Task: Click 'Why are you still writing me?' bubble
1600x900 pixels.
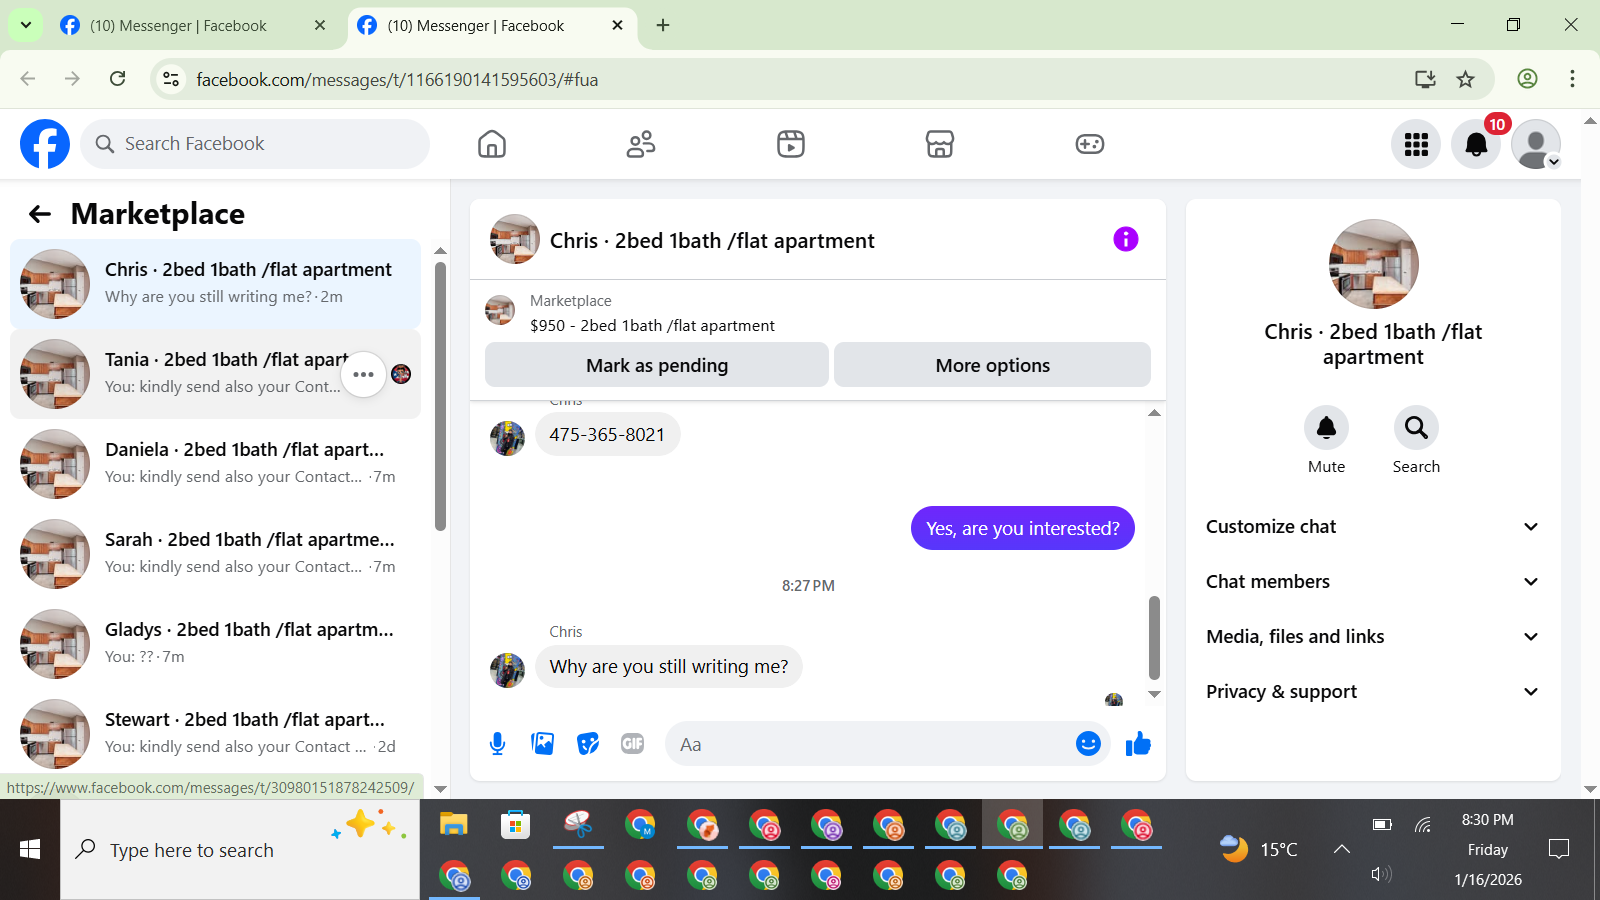Action: [x=669, y=667]
